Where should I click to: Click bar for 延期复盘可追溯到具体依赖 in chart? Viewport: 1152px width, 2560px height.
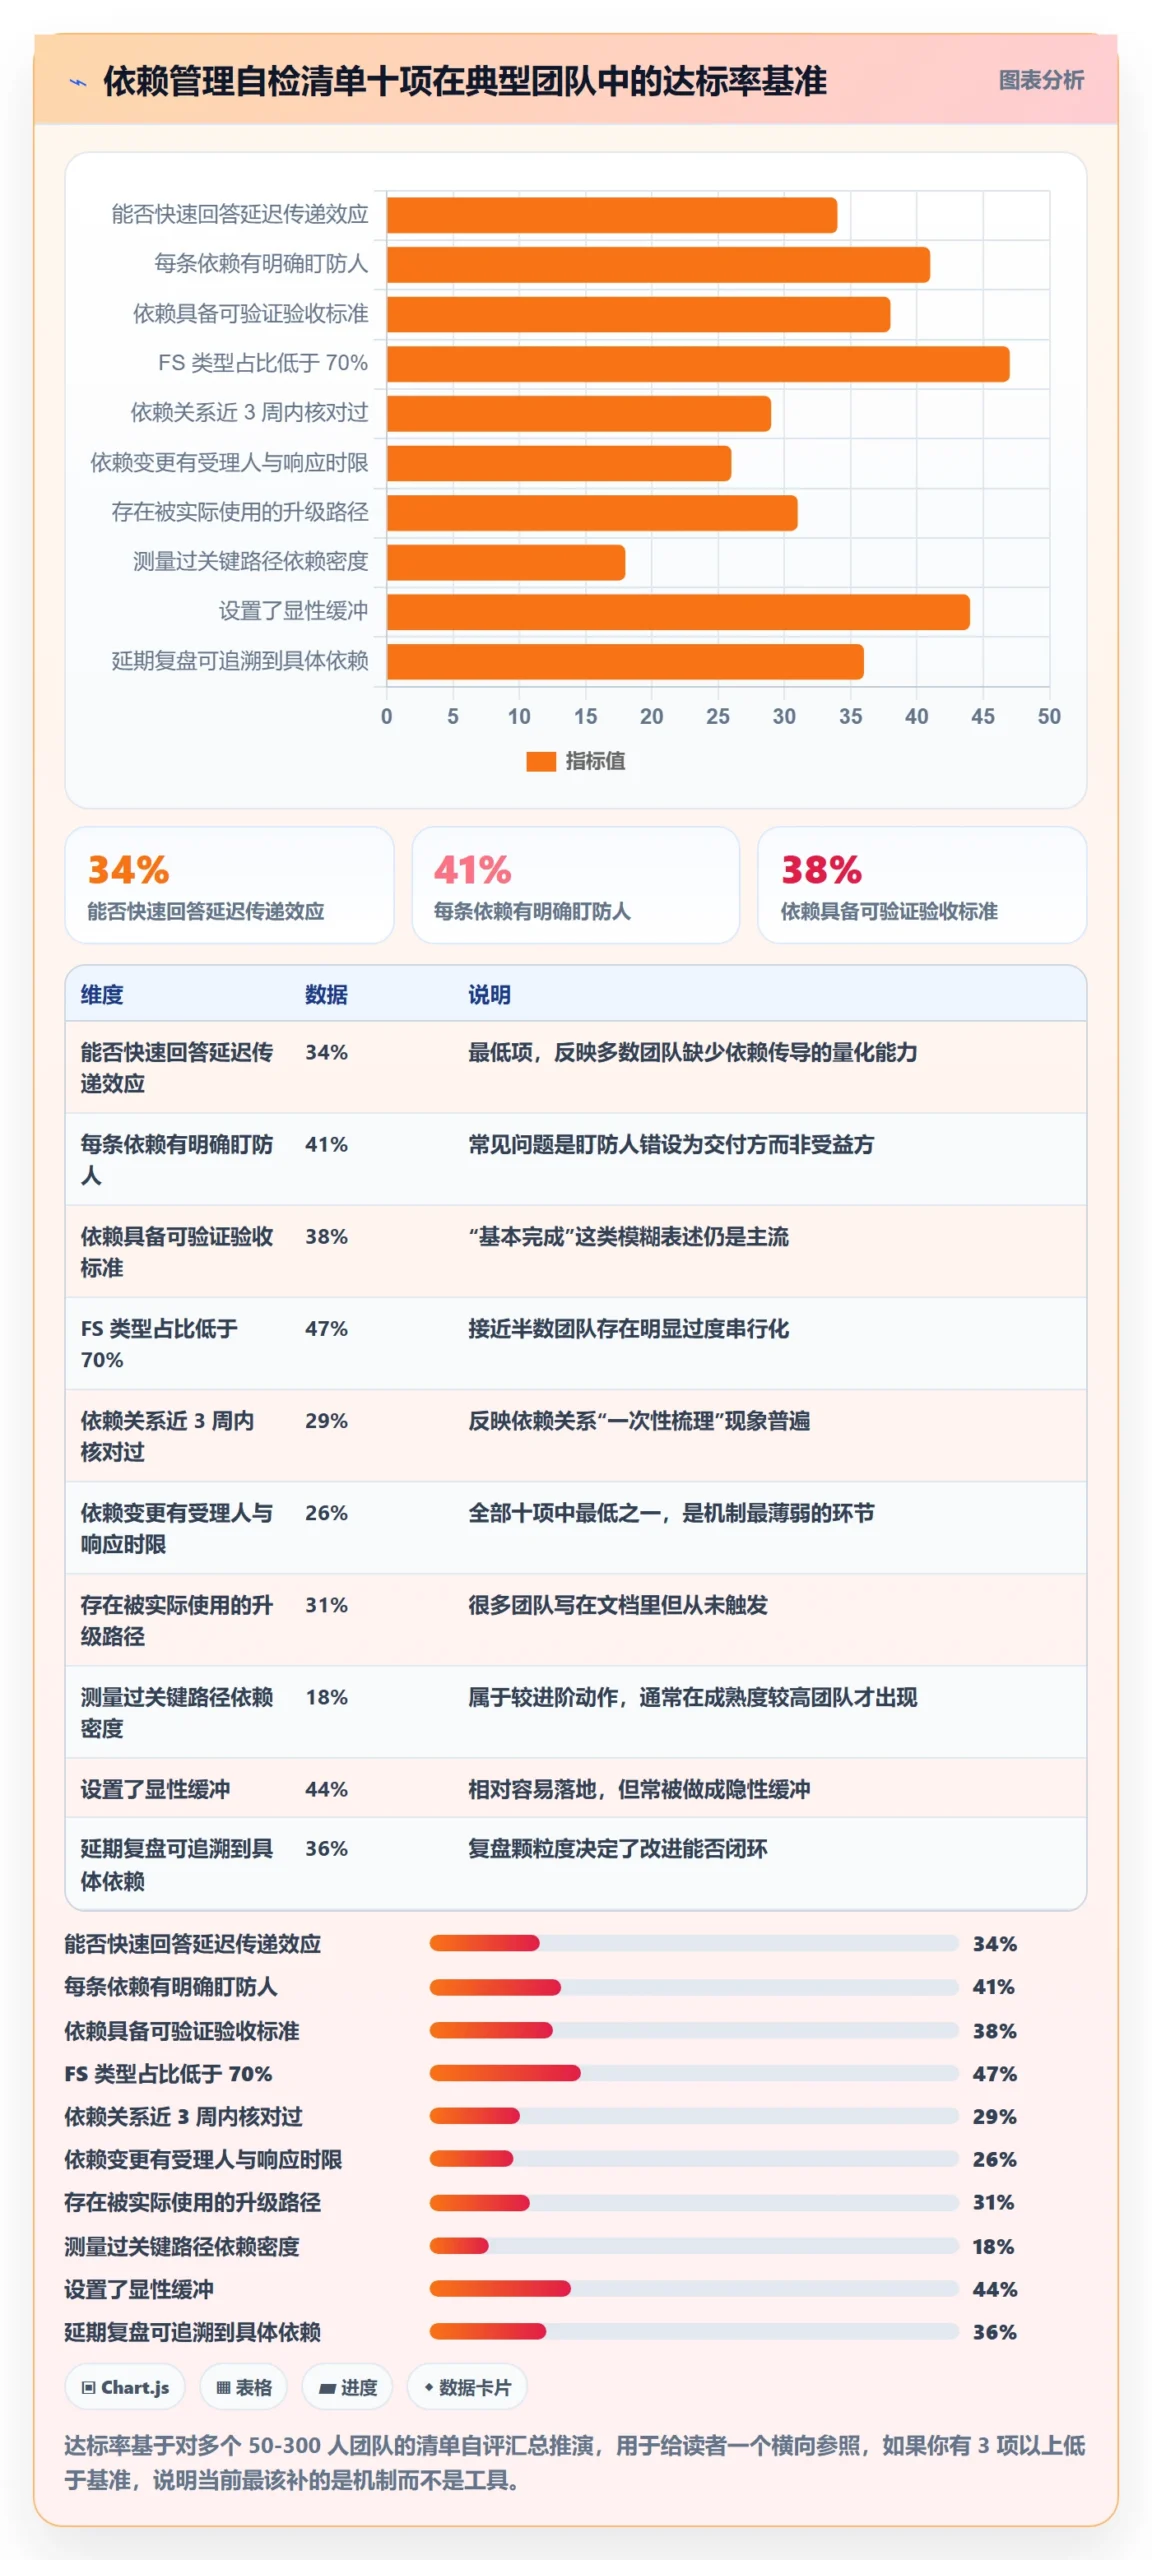click(x=625, y=662)
